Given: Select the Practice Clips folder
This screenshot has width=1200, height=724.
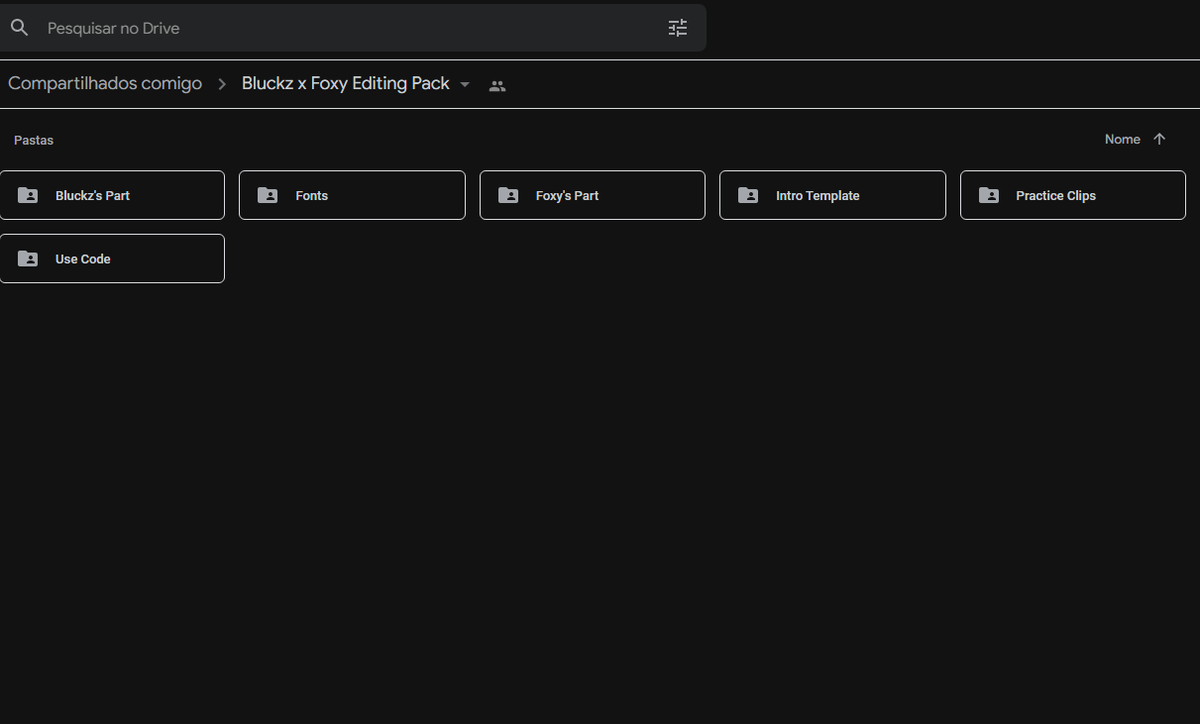Looking at the screenshot, I should [1073, 195].
